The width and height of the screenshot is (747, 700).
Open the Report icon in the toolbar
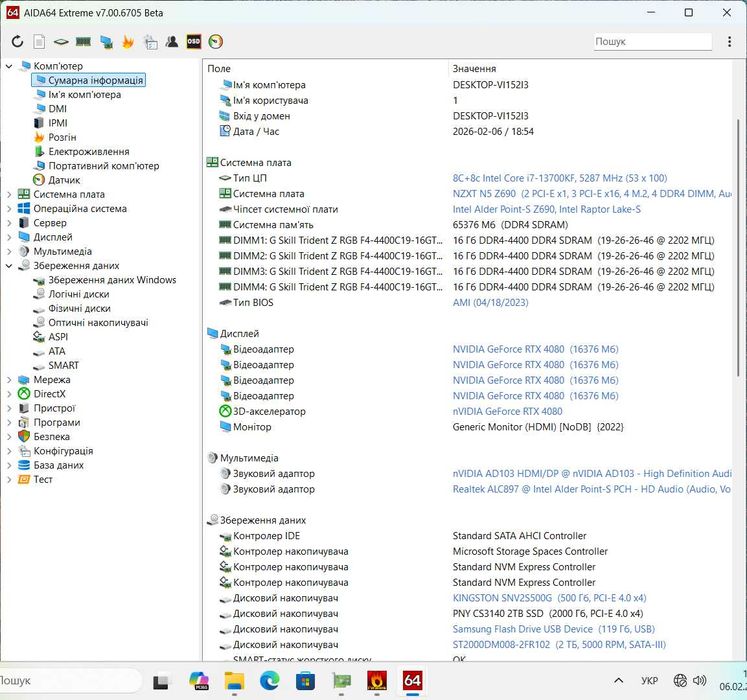(x=39, y=42)
